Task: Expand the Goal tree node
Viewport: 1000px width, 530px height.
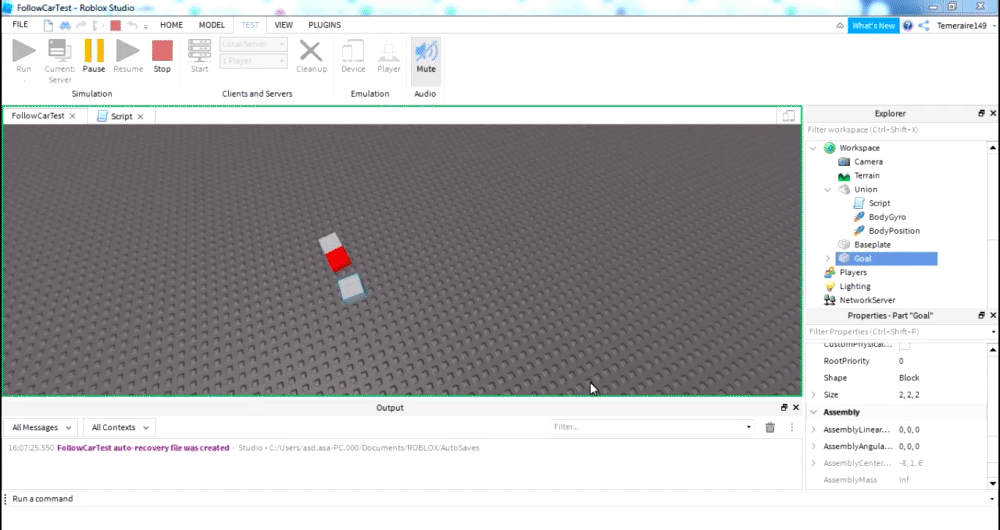Action: click(x=828, y=258)
